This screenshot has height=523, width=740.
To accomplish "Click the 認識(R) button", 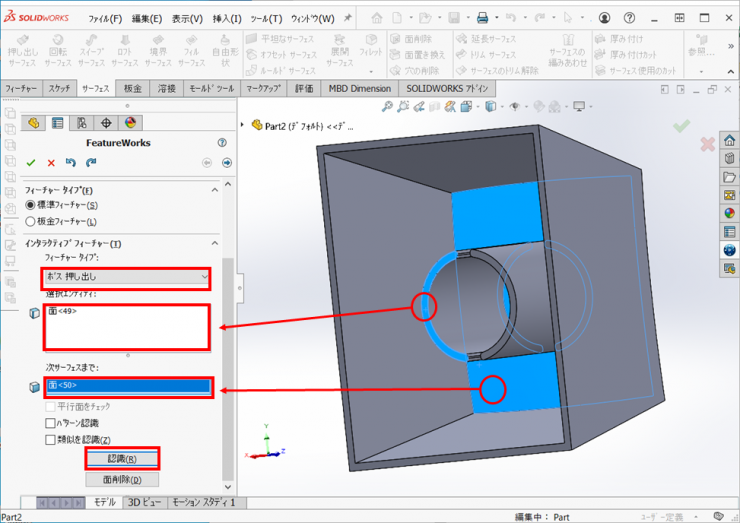I will tap(122, 459).
